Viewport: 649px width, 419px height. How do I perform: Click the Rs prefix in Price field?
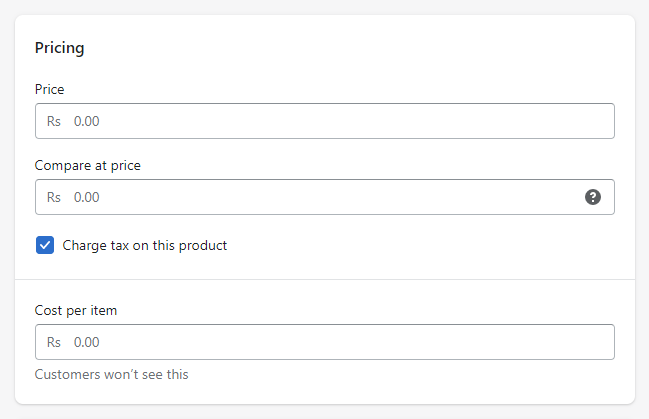pyautogui.click(x=54, y=121)
